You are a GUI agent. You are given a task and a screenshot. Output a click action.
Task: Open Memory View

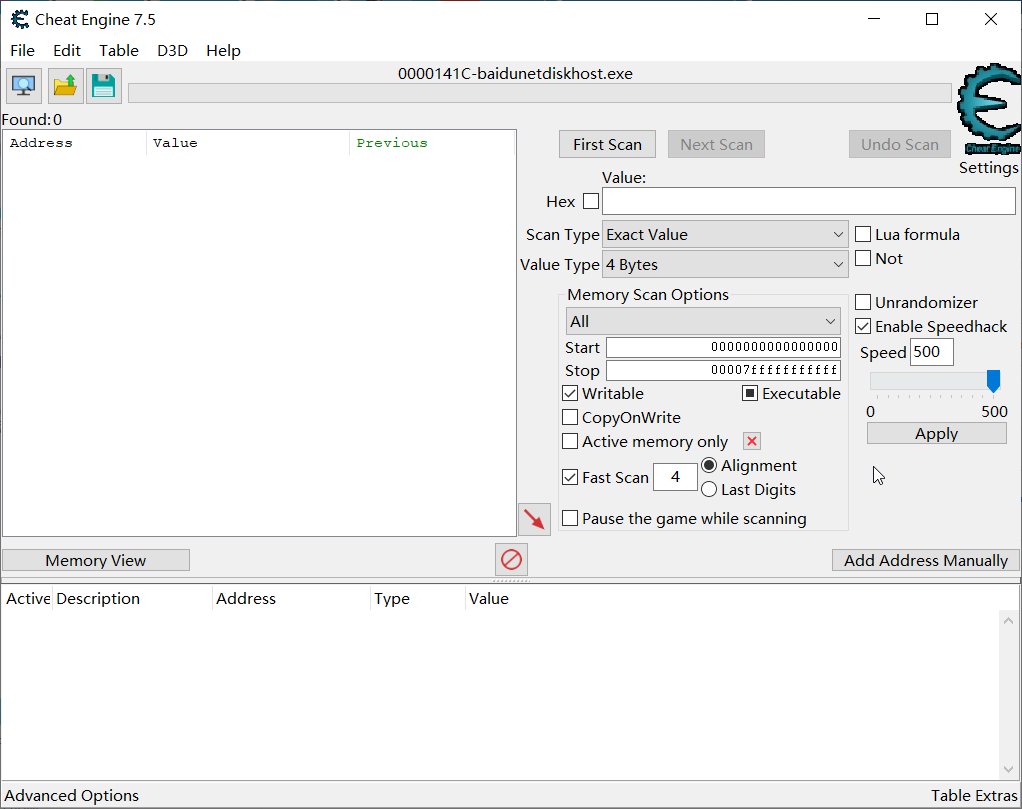click(x=96, y=561)
